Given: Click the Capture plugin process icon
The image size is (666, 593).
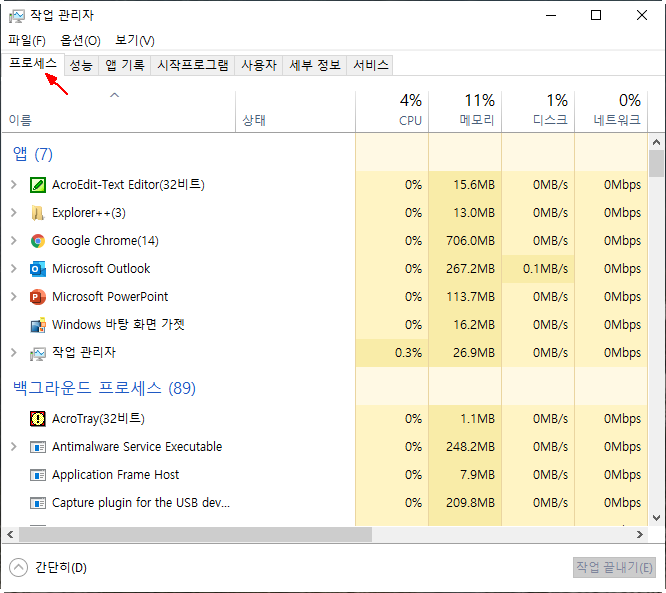Looking at the screenshot, I should click(38, 503).
